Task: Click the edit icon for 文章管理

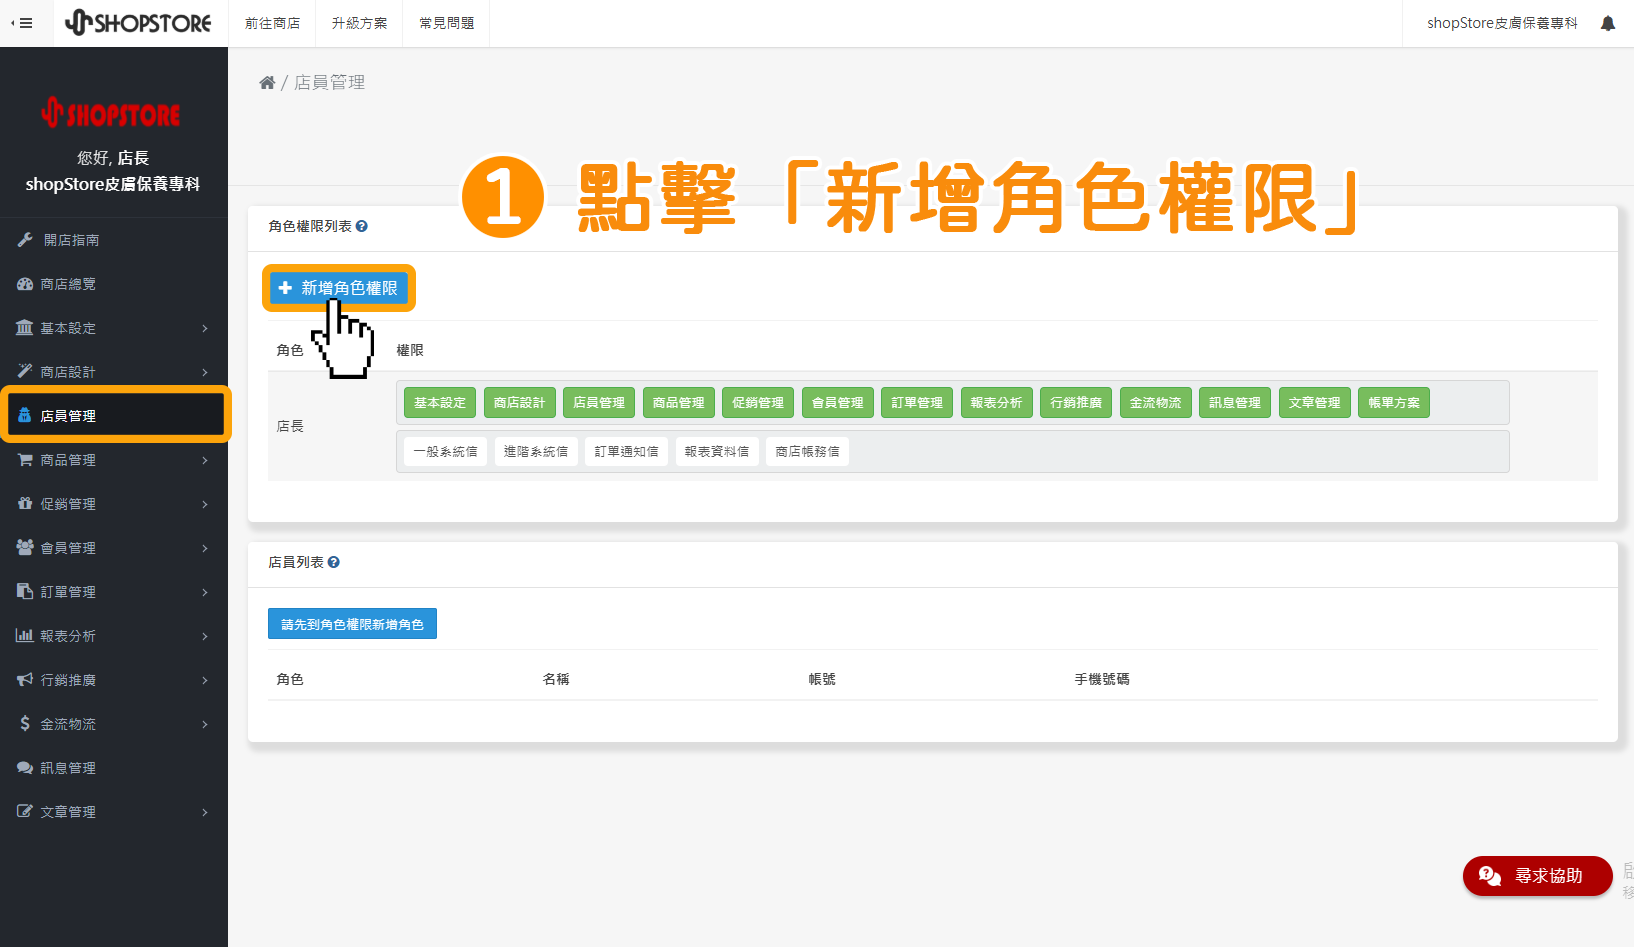Action: (25, 811)
